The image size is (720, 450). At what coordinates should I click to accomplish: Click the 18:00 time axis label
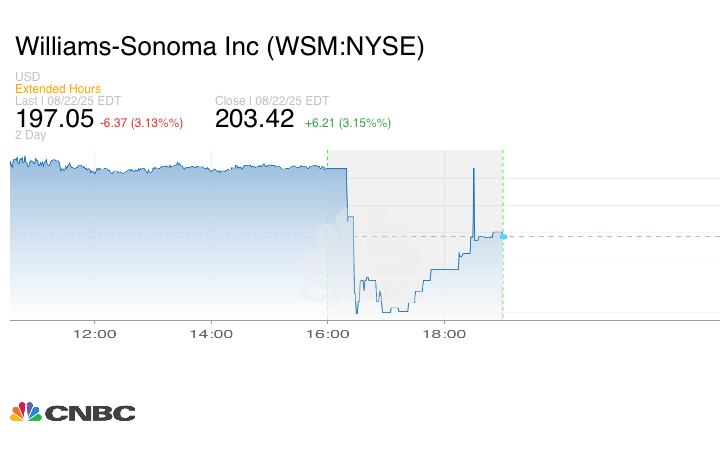(x=444, y=335)
